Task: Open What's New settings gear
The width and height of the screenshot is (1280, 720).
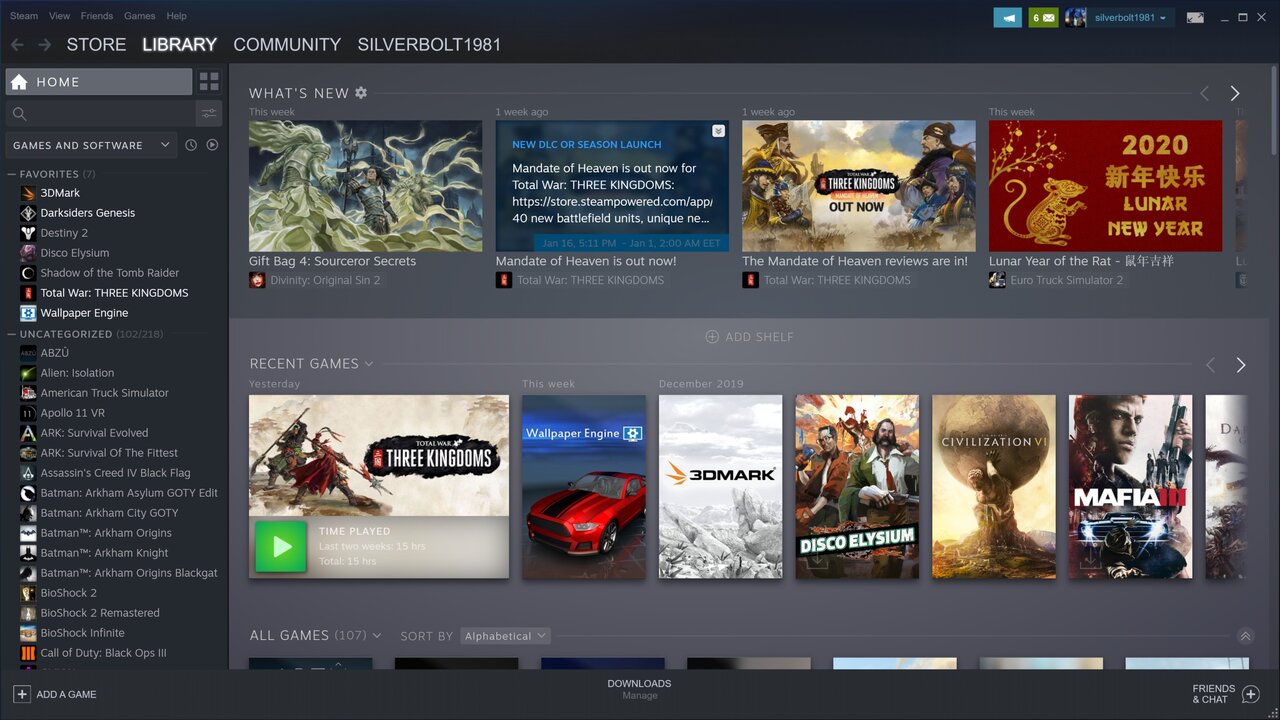Action: click(x=361, y=93)
